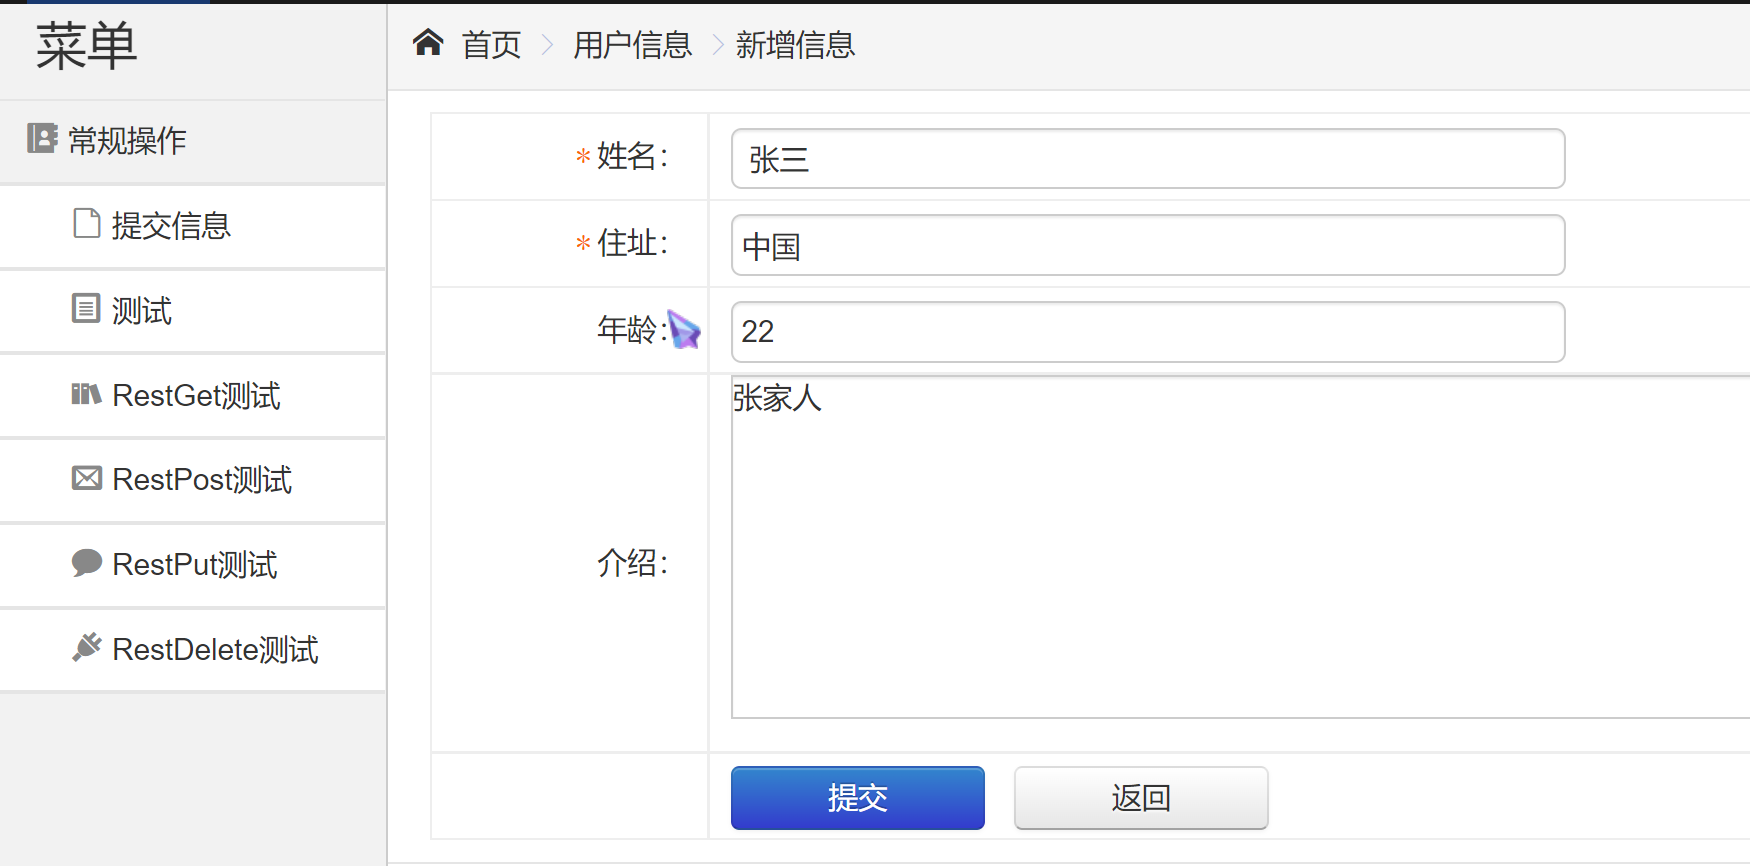Click the 返回 button
Image resolution: width=1750 pixels, height=866 pixels.
pos(1141,798)
